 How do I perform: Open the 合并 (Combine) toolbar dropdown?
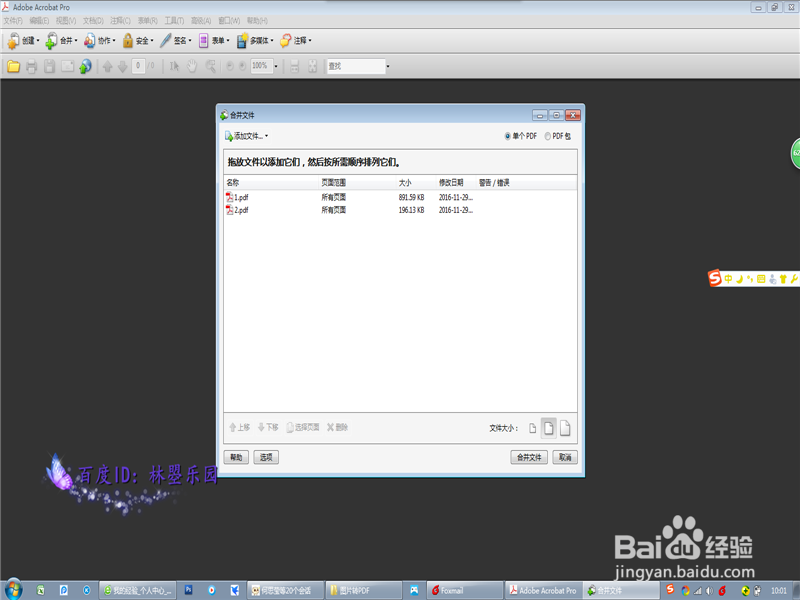(61, 40)
